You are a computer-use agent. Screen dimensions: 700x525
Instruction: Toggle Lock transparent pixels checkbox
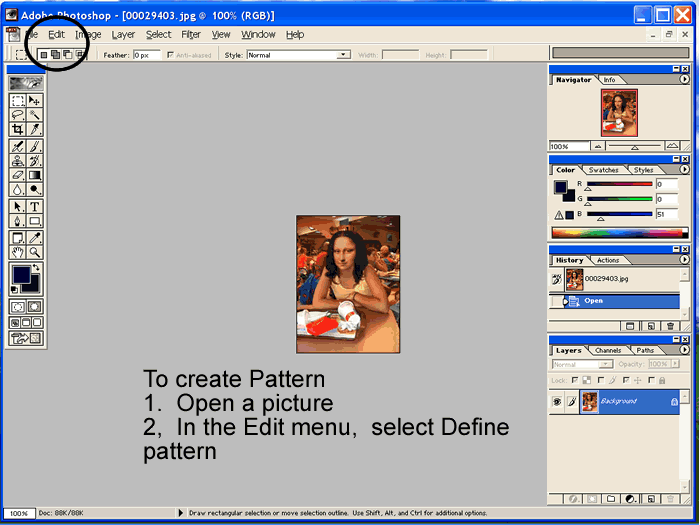(x=575, y=380)
